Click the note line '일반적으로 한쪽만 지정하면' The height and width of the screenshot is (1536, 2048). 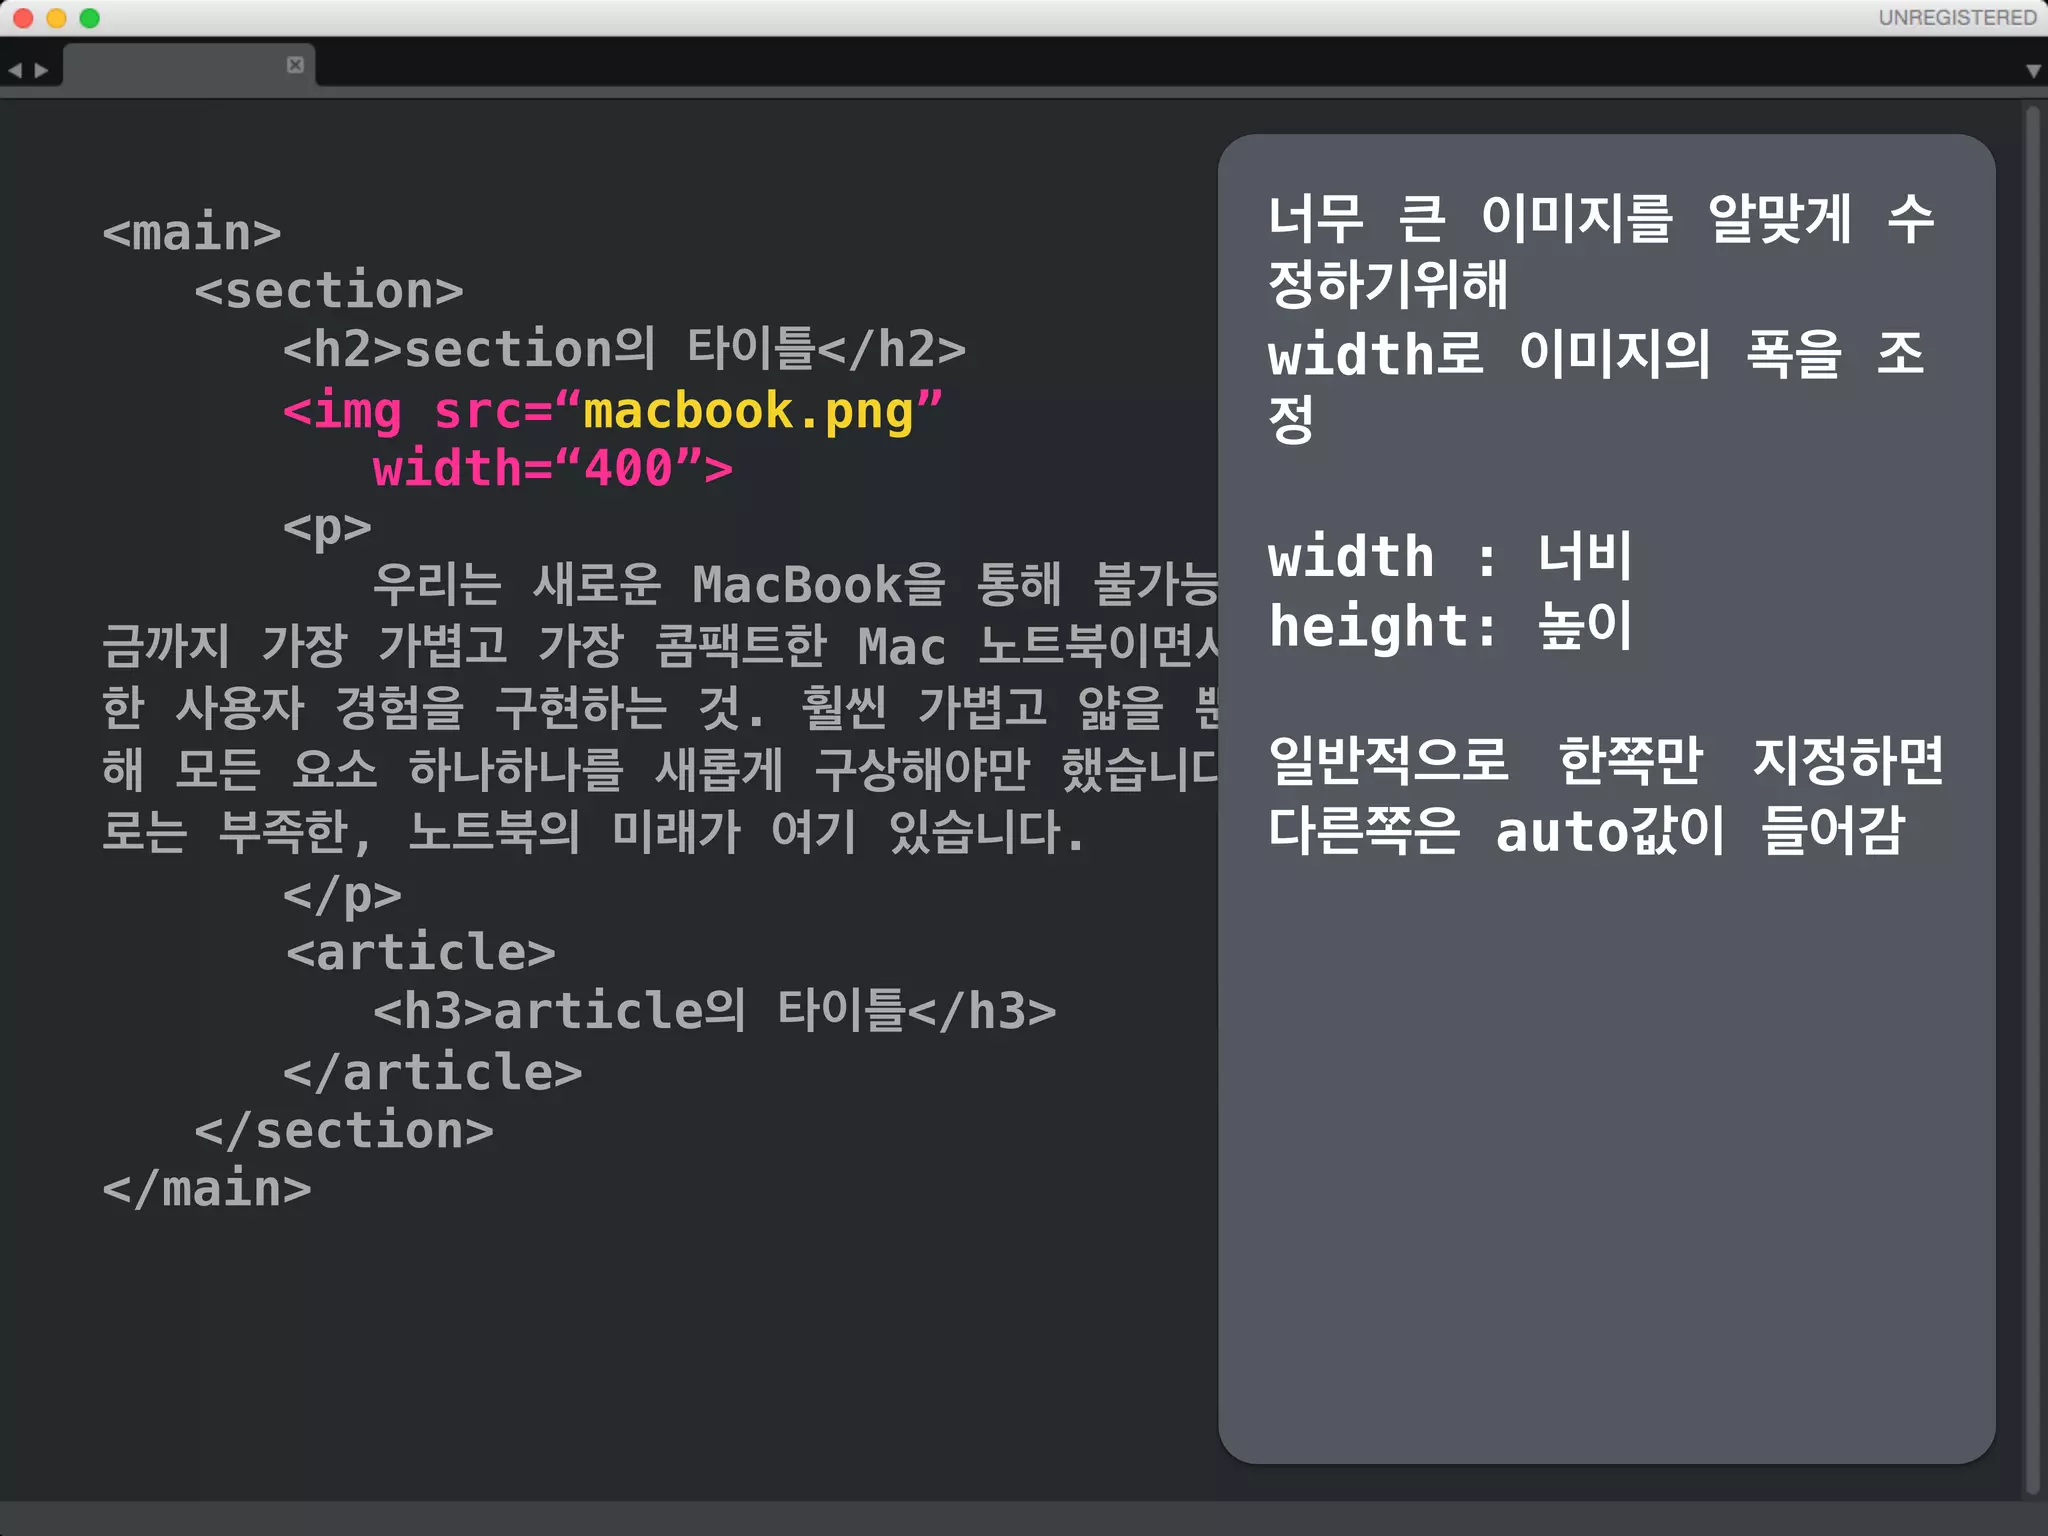click(x=1606, y=760)
